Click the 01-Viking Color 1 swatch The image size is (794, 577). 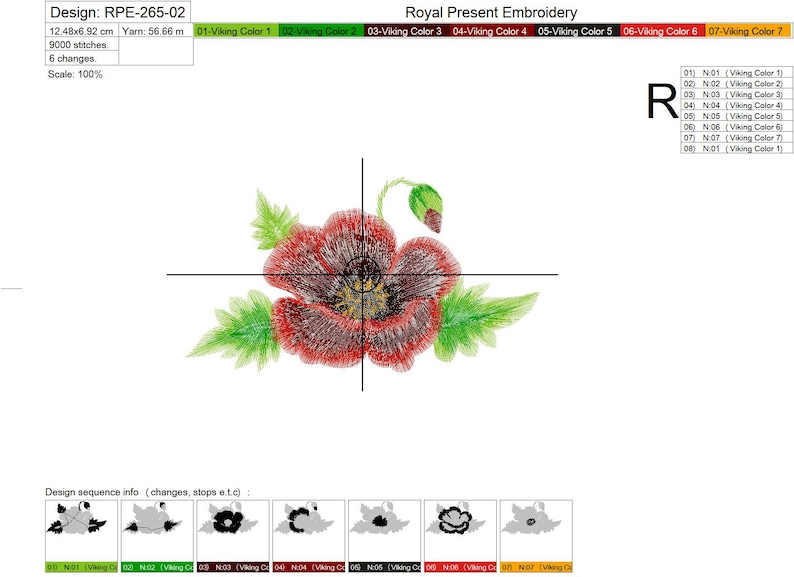coord(236,31)
